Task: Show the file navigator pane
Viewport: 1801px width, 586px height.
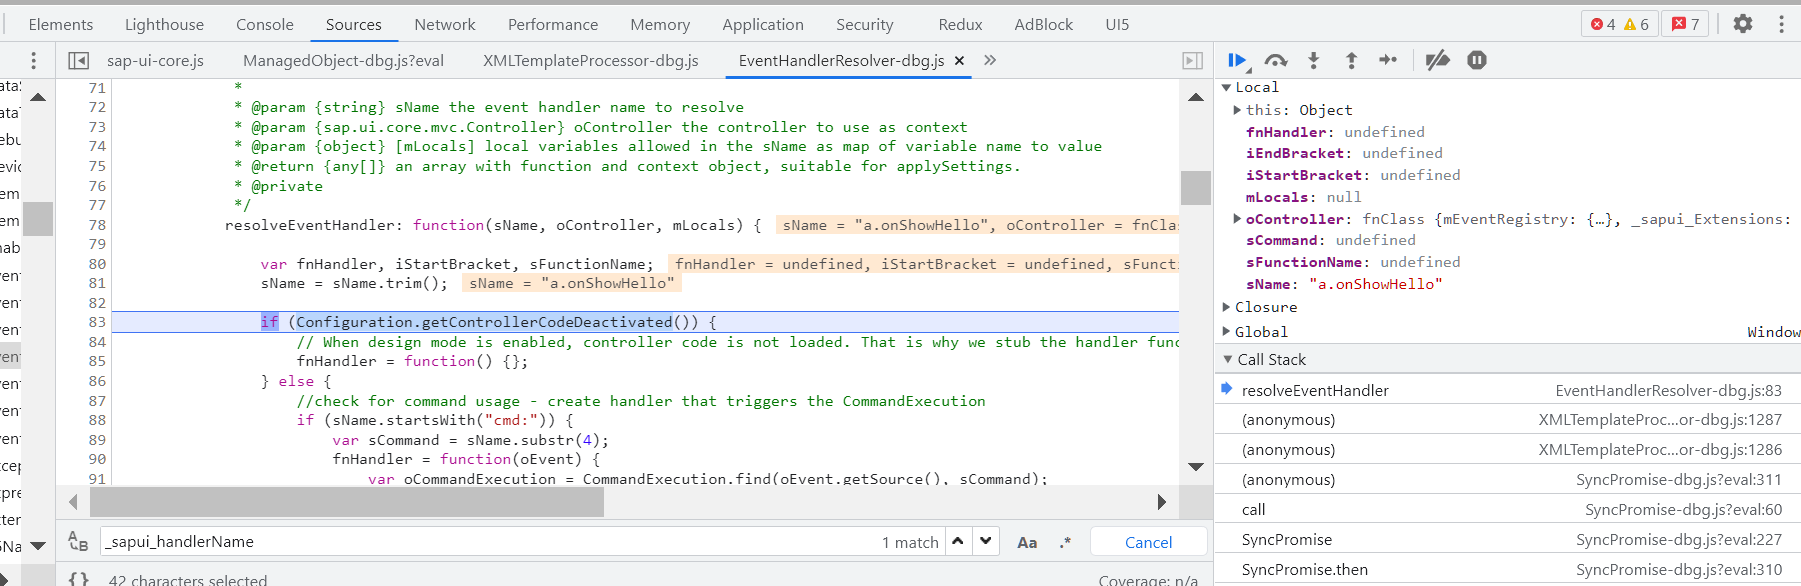Action: click(x=78, y=61)
